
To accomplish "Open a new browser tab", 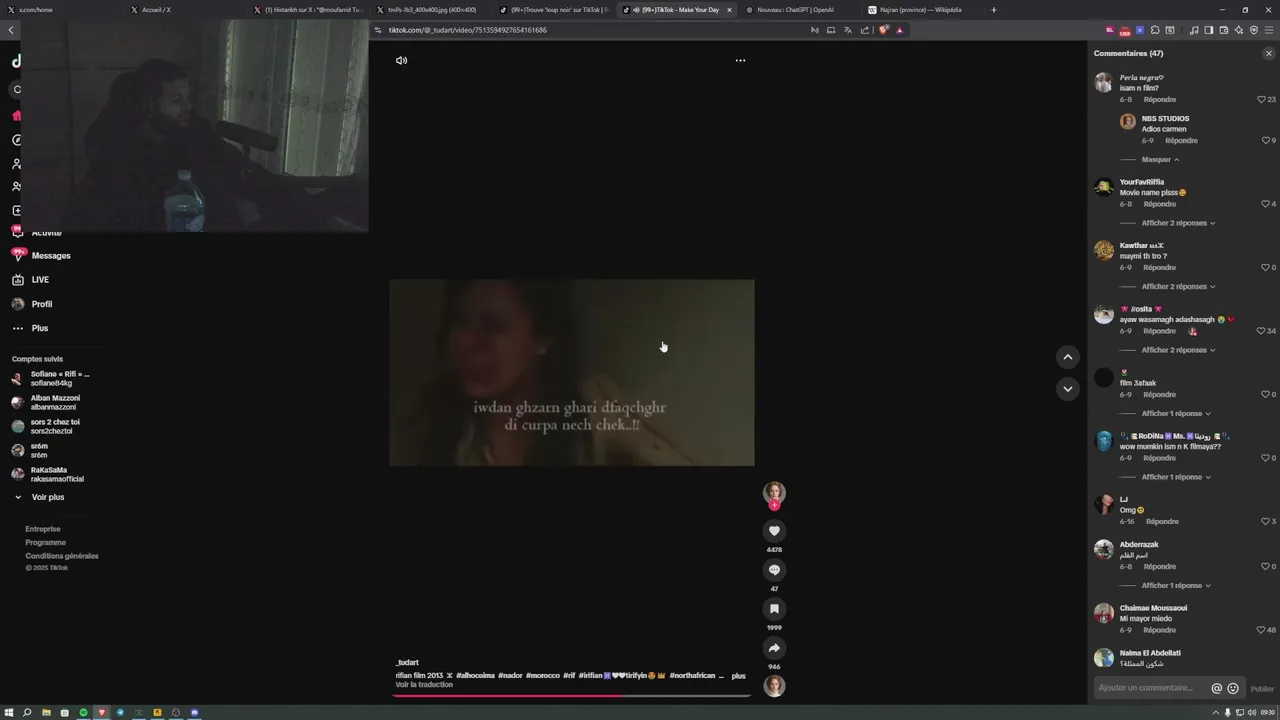I will [x=993, y=10].
